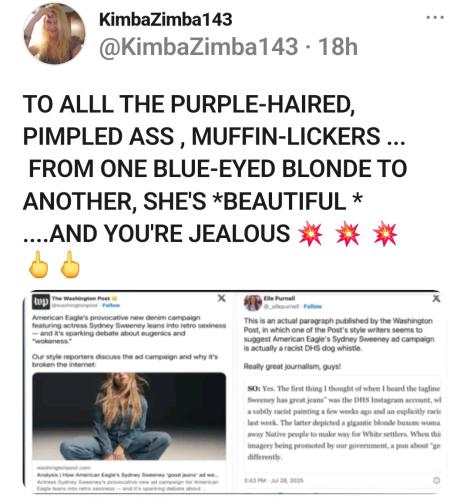The image size is (470, 500).
Task: Follow The Washington Post account
Action: click(x=111, y=305)
